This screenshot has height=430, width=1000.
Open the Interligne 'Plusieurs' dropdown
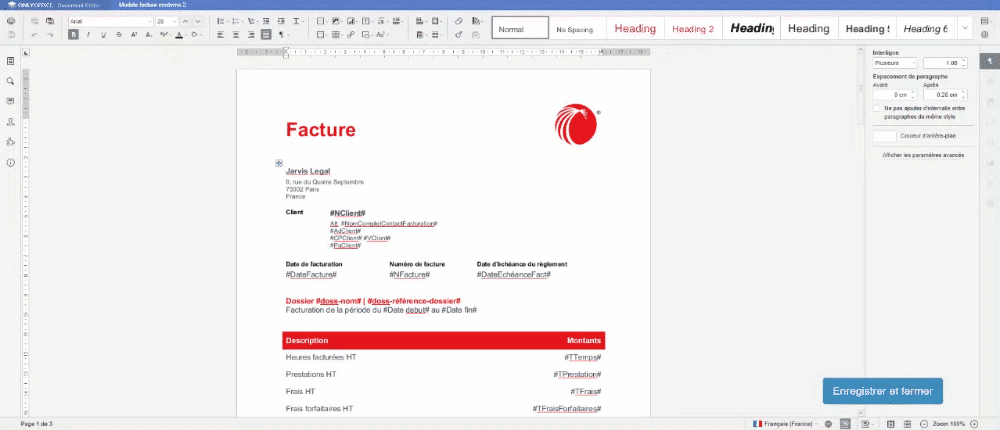[893, 63]
